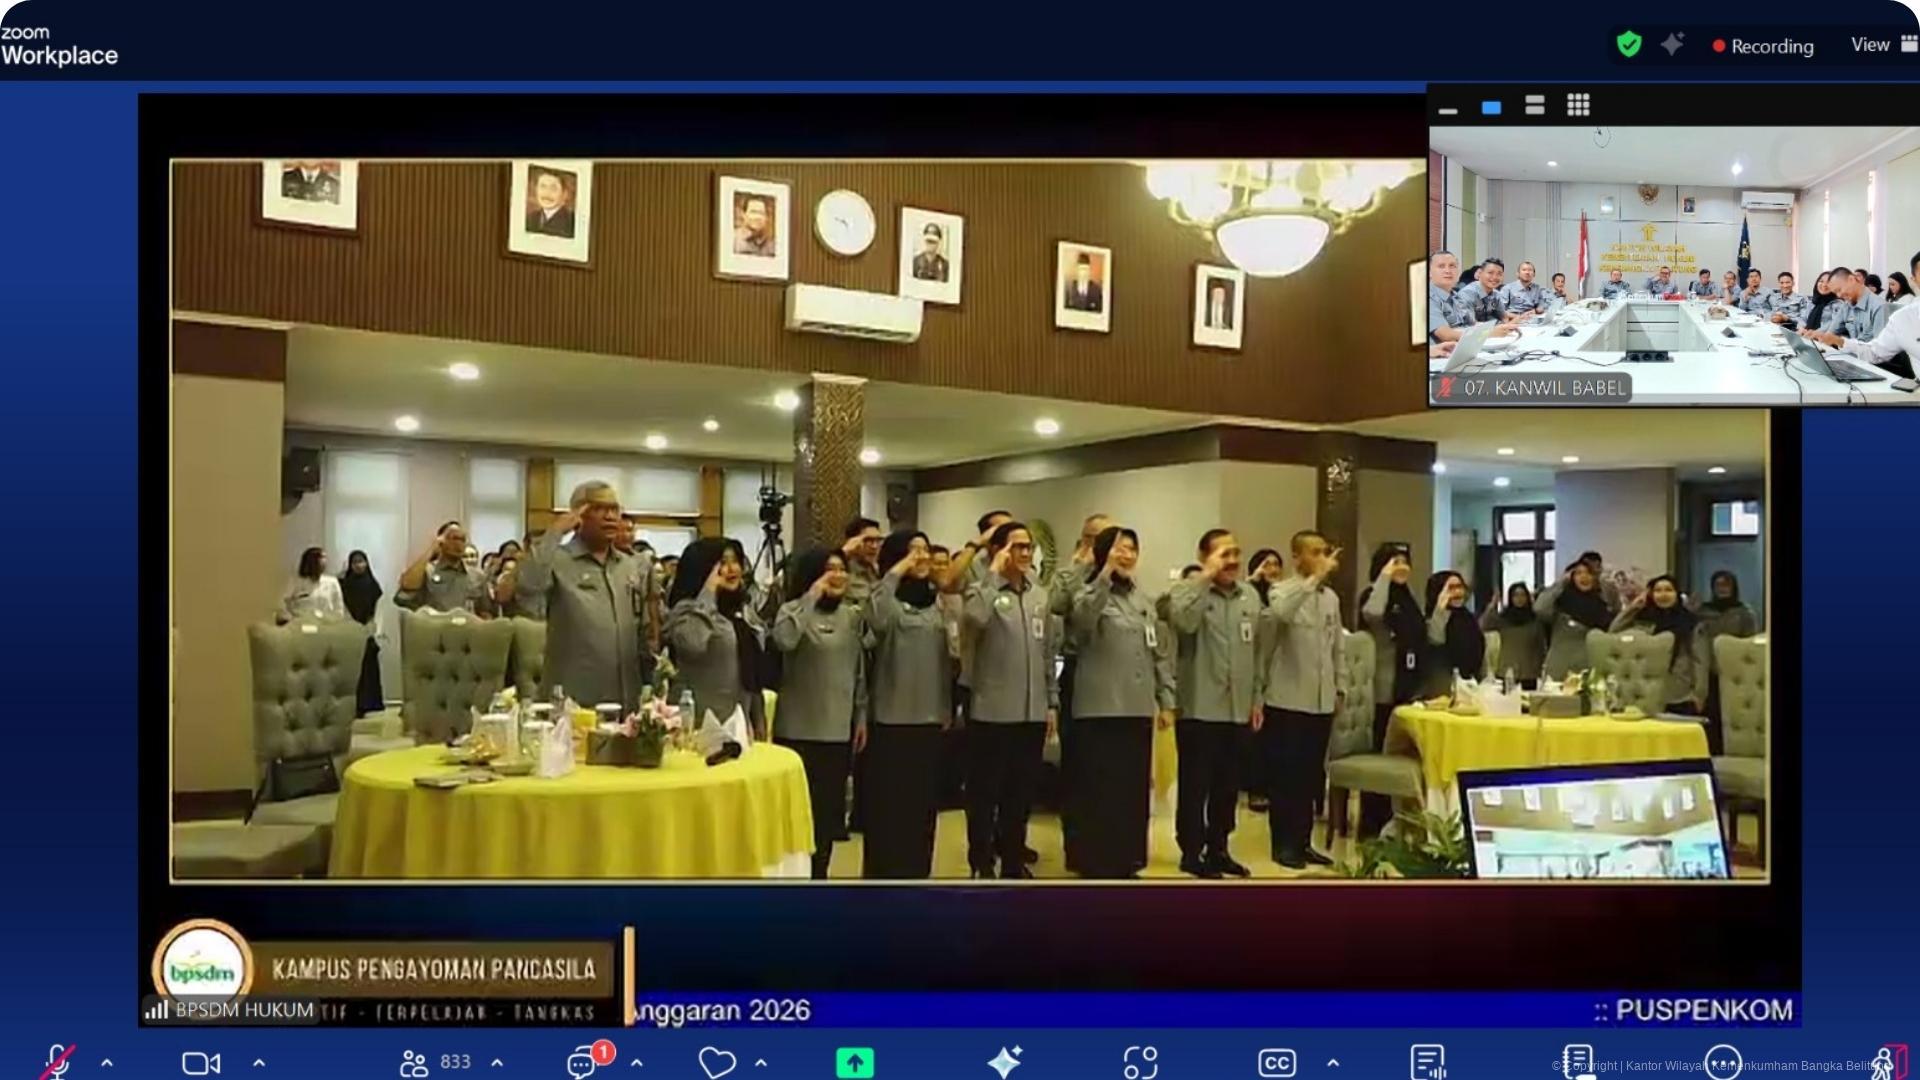Select the 07. KANWIL BABEL video thumbnail
This screenshot has width=1920, height=1080.
pos(1674,266)
